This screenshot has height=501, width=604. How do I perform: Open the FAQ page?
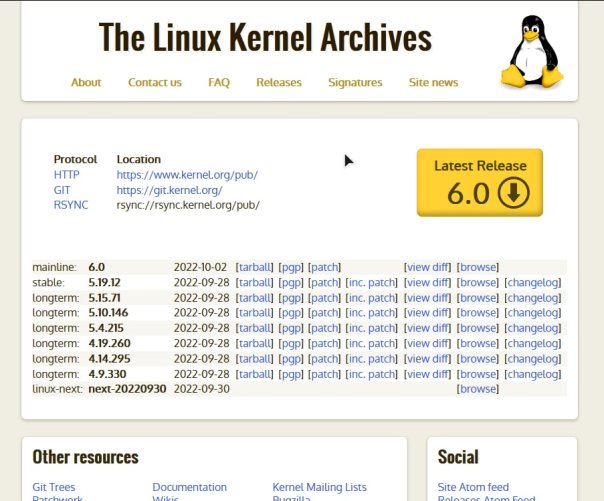[219, 82]
